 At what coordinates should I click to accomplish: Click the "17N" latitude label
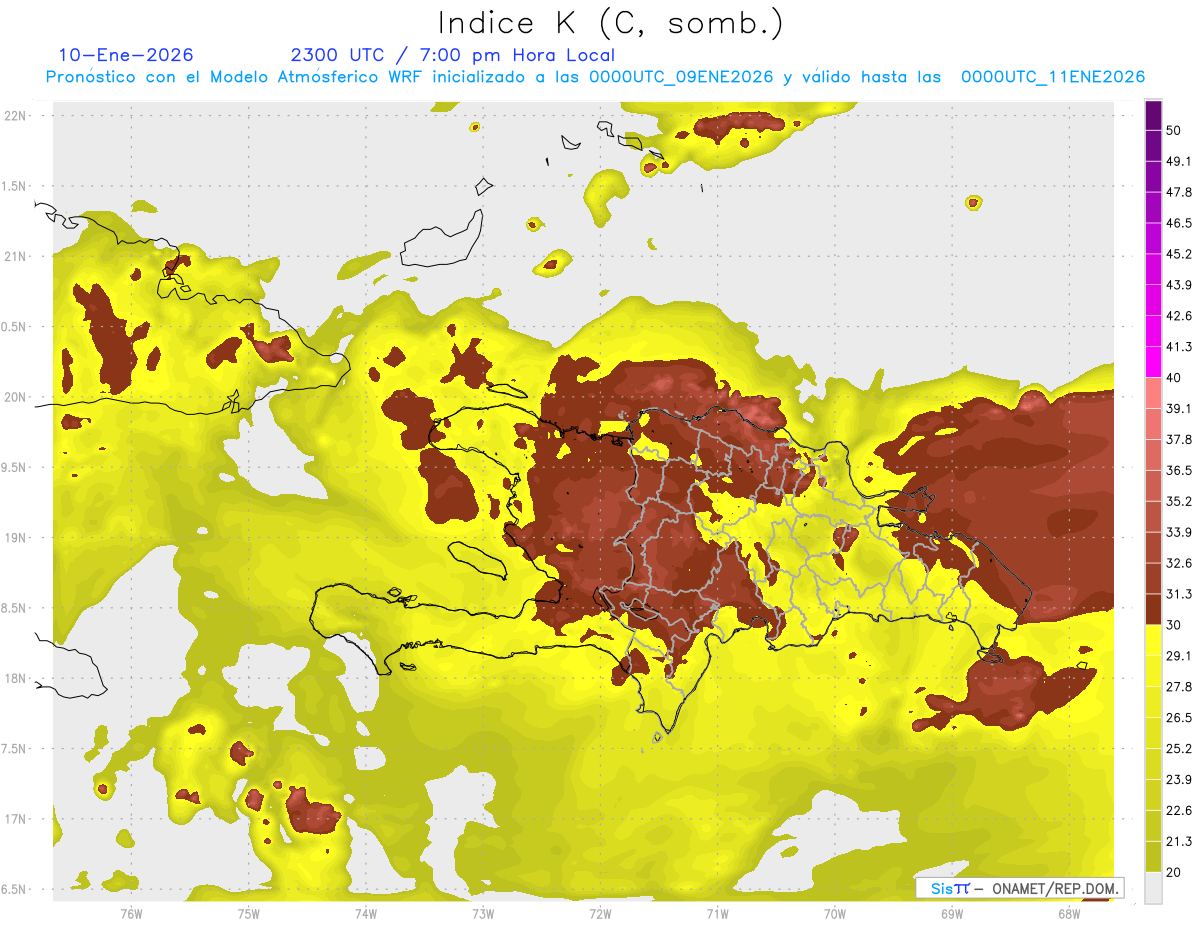(x=17, y=819)
